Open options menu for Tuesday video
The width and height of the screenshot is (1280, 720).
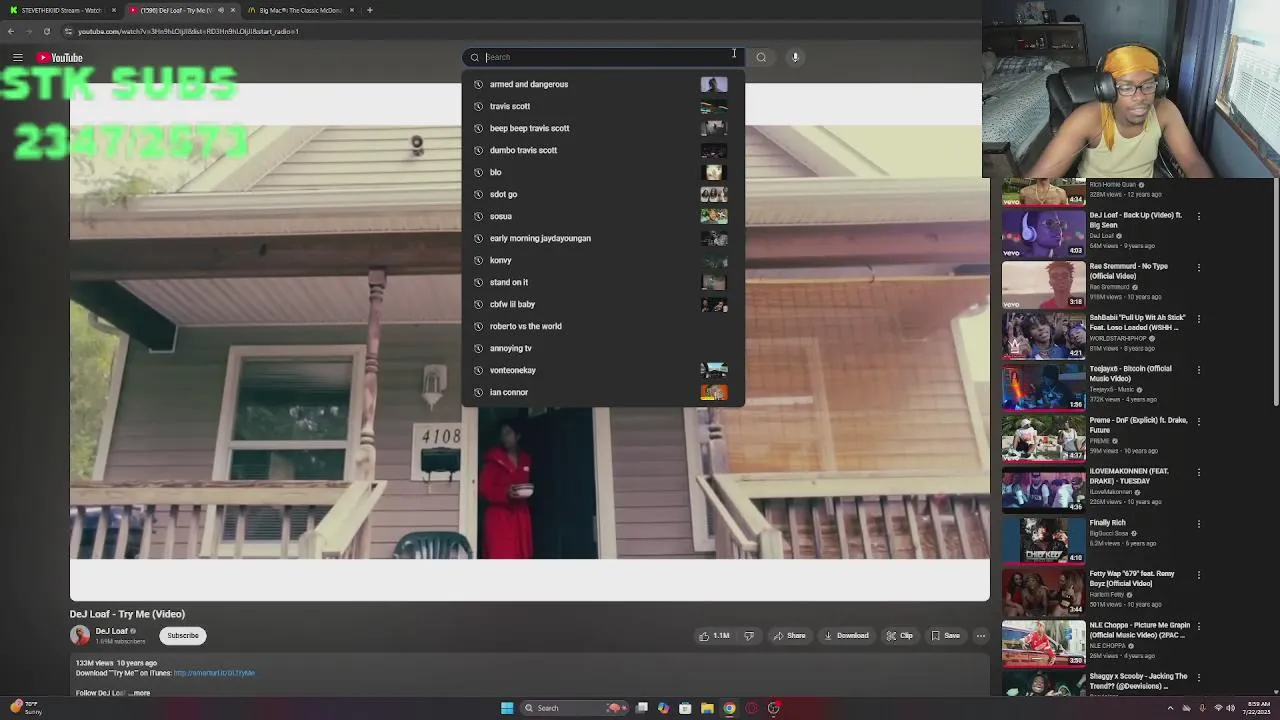pos(1199,472)
